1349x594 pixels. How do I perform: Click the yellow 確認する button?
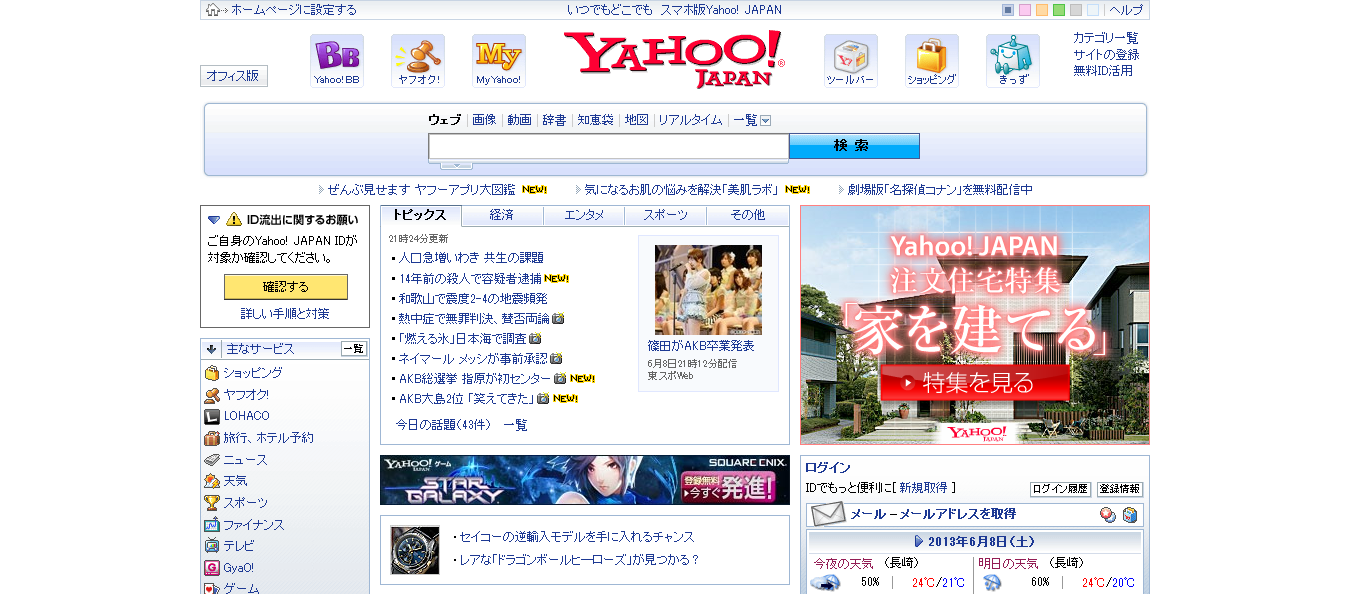[286, 287]
